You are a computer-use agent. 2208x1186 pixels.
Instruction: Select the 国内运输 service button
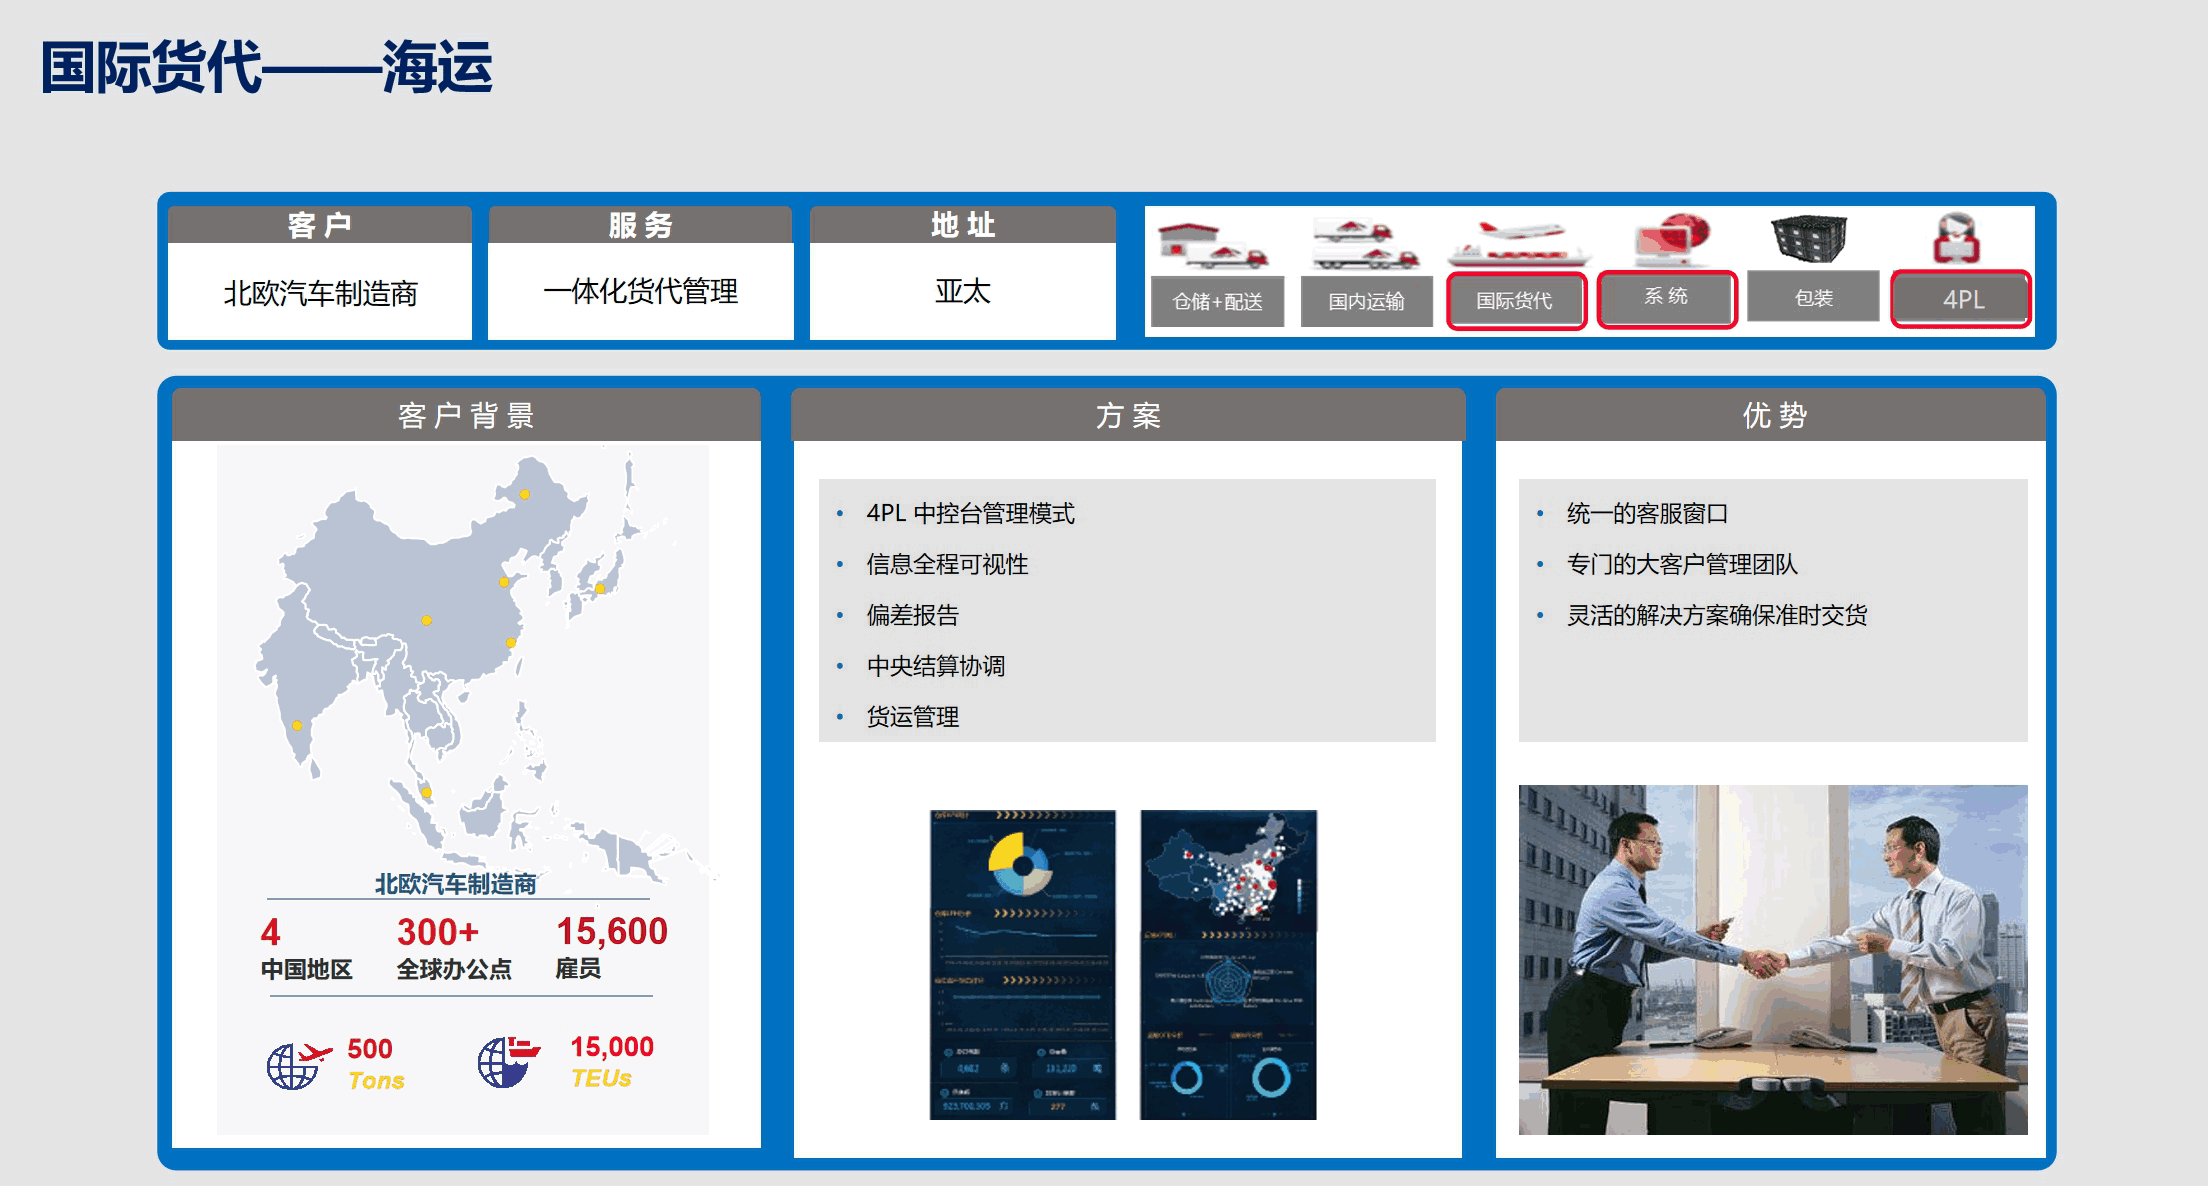[x=1366, y=301]
